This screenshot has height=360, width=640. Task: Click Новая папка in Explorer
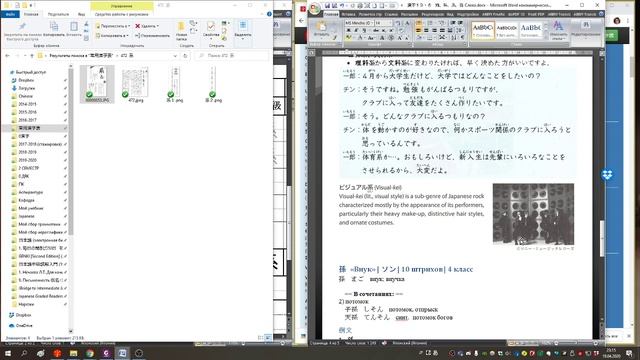pos(181,31)
